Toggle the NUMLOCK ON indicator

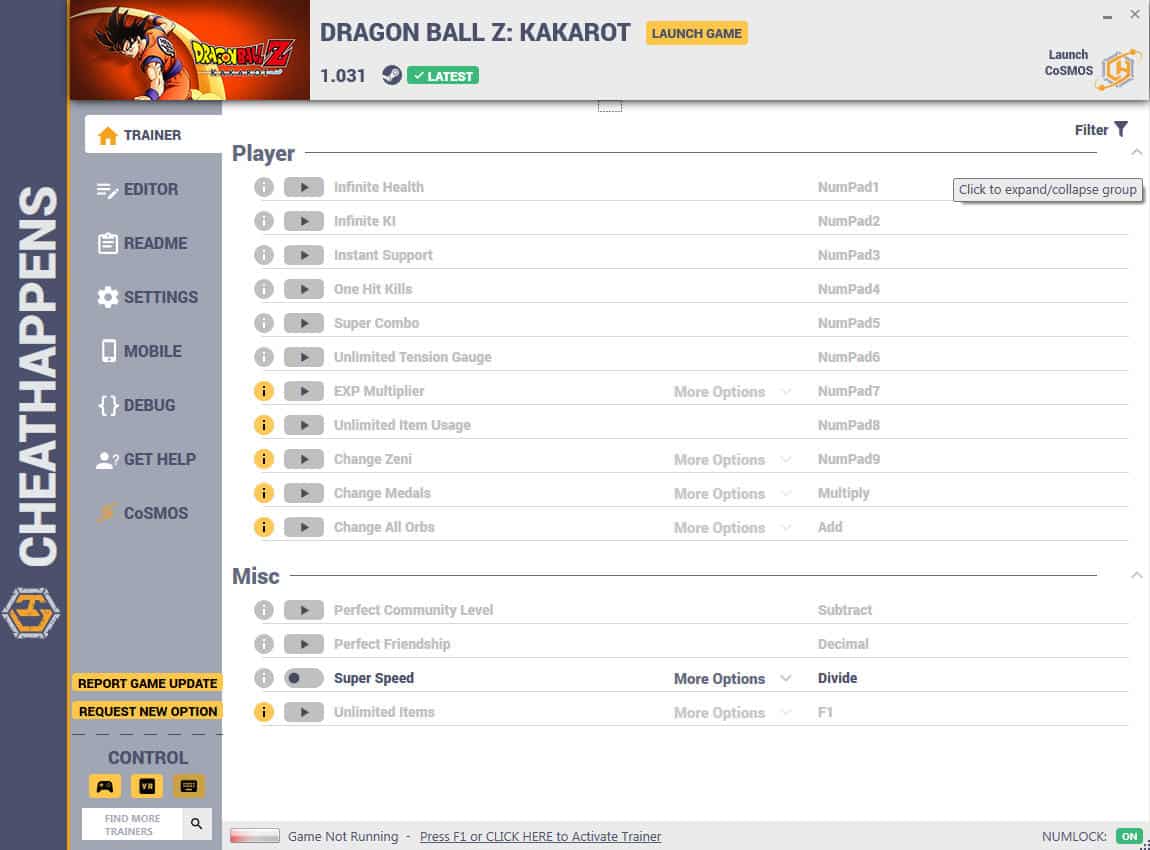(1129, 836)
